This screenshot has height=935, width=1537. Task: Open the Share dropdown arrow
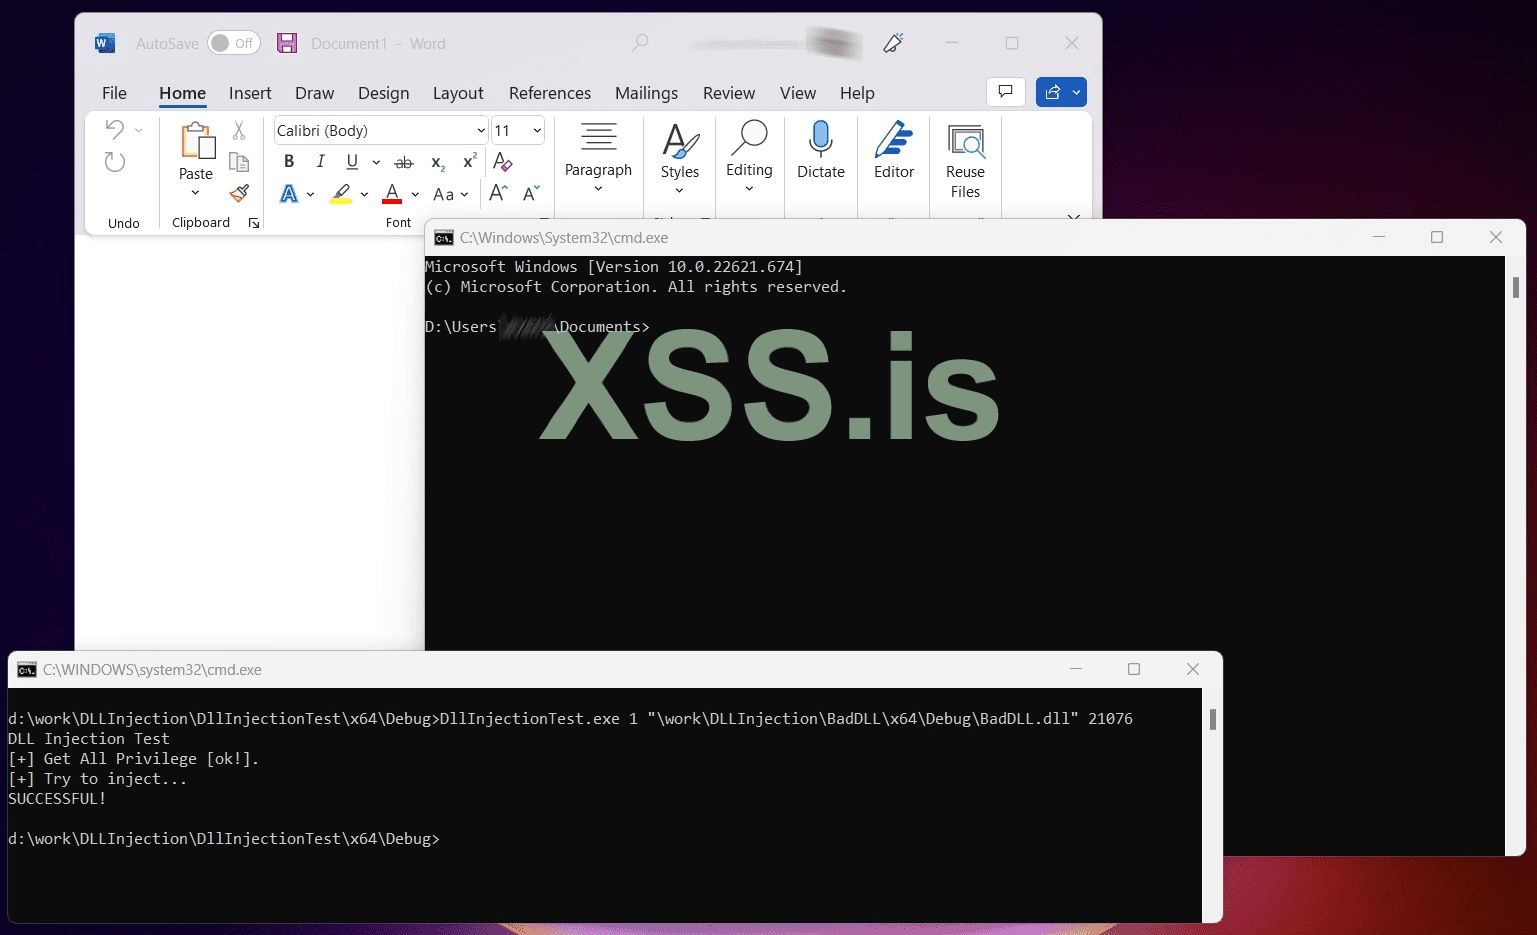point(1076,92)
